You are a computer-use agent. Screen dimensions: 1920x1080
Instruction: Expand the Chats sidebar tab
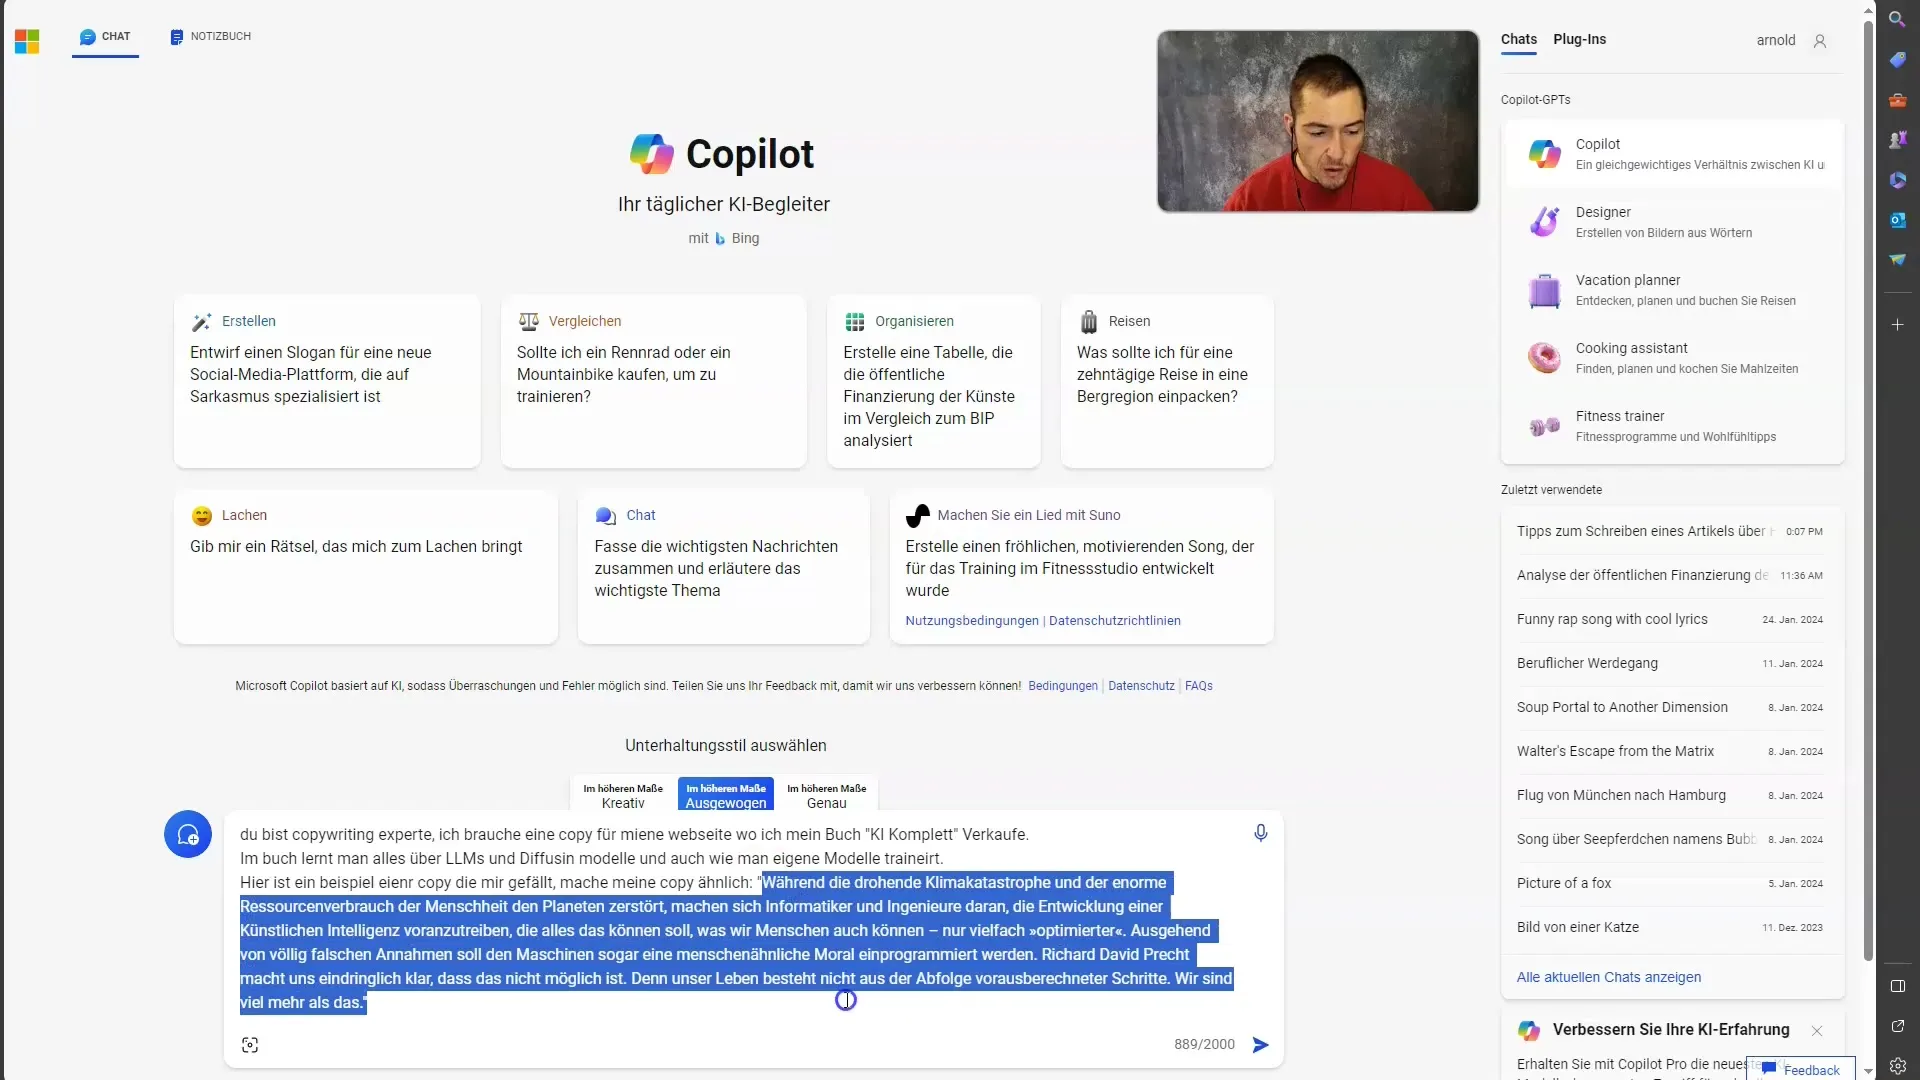(1519, 38)
